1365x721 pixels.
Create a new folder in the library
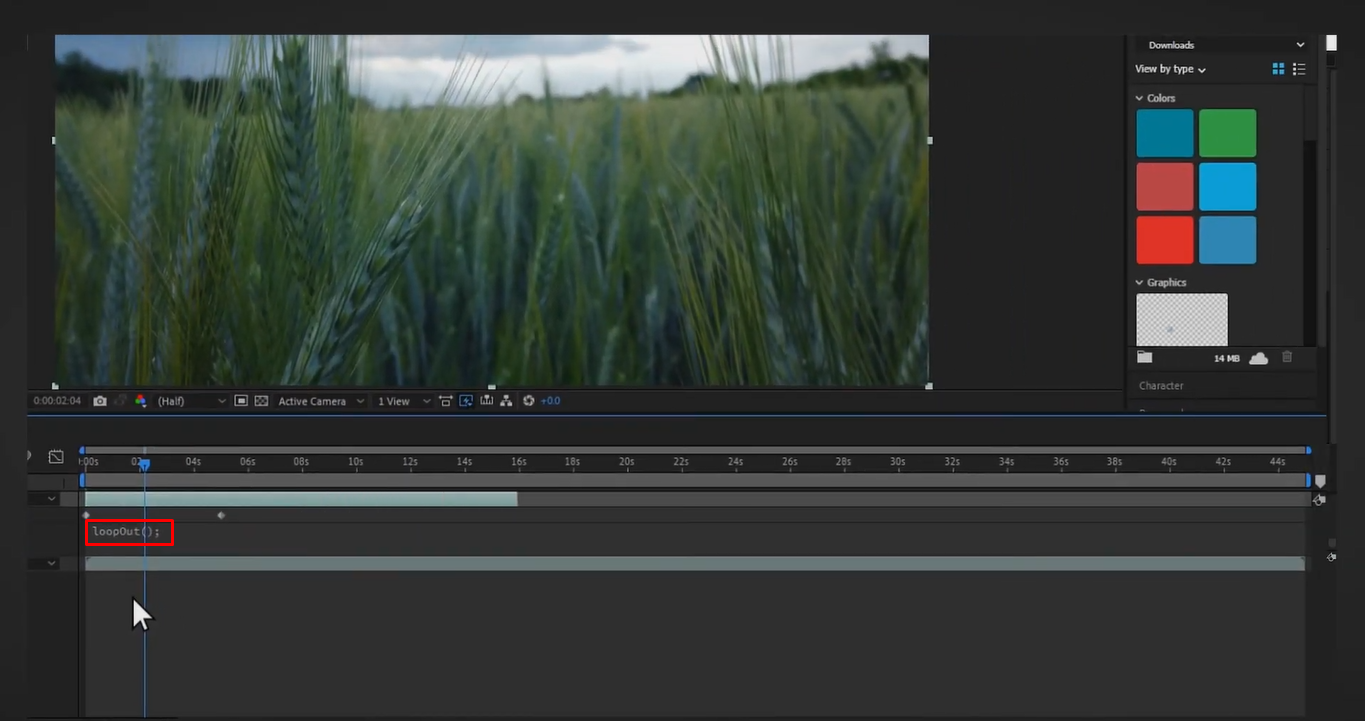pos(1144,357)
